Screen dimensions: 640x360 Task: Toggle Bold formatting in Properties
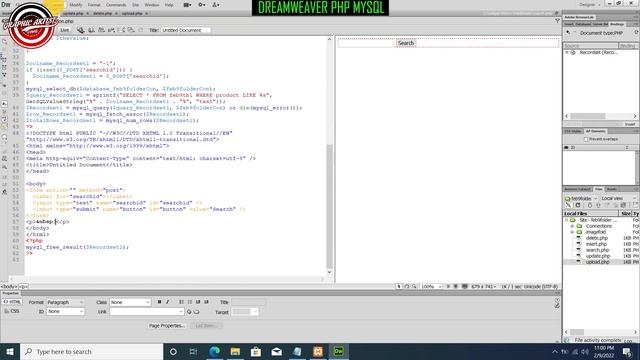(x=159, y=302)
